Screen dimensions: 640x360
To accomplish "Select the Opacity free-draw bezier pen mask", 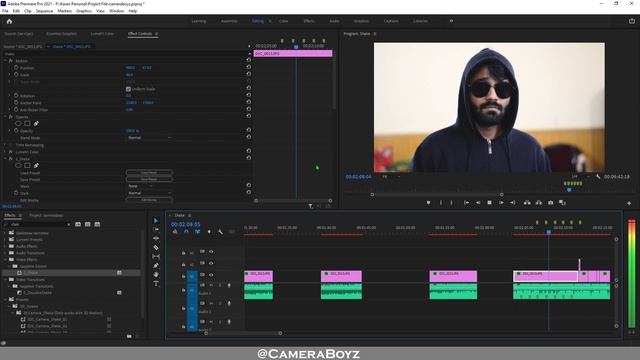I will (36, 123).
